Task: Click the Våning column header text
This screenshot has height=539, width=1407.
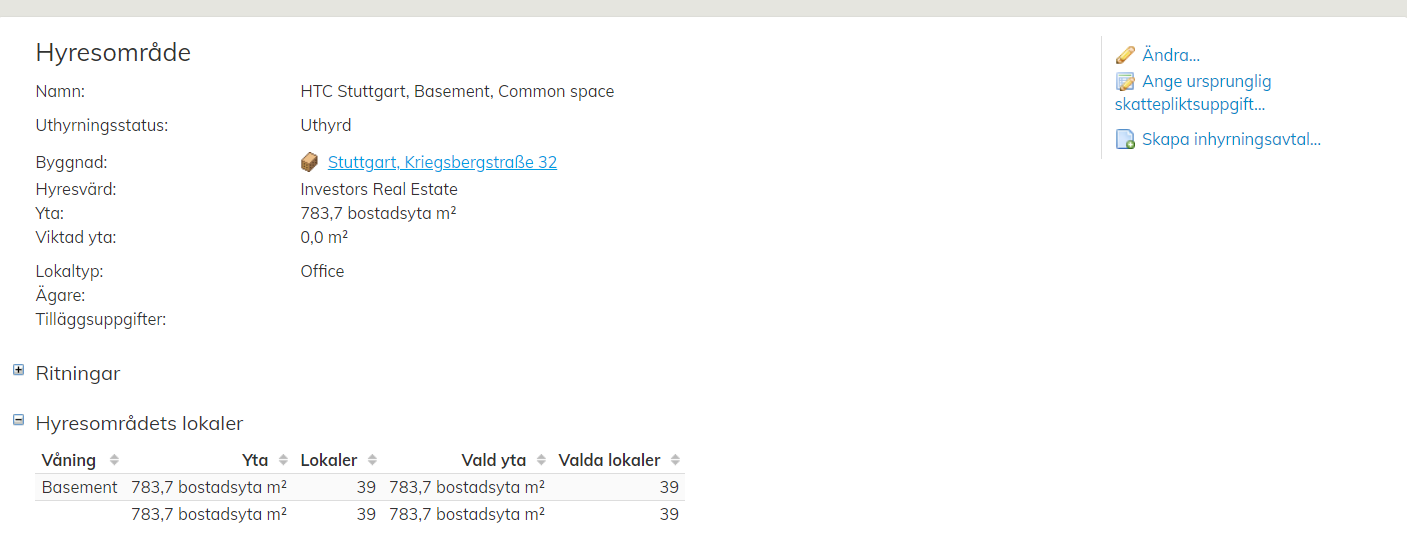Action: (69, 460)
